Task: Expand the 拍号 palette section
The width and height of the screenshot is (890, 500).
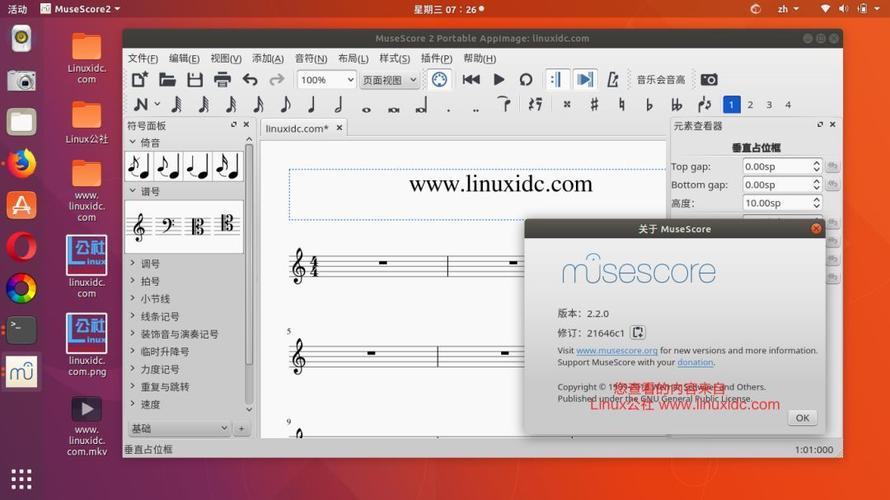Action: point(132,281)
